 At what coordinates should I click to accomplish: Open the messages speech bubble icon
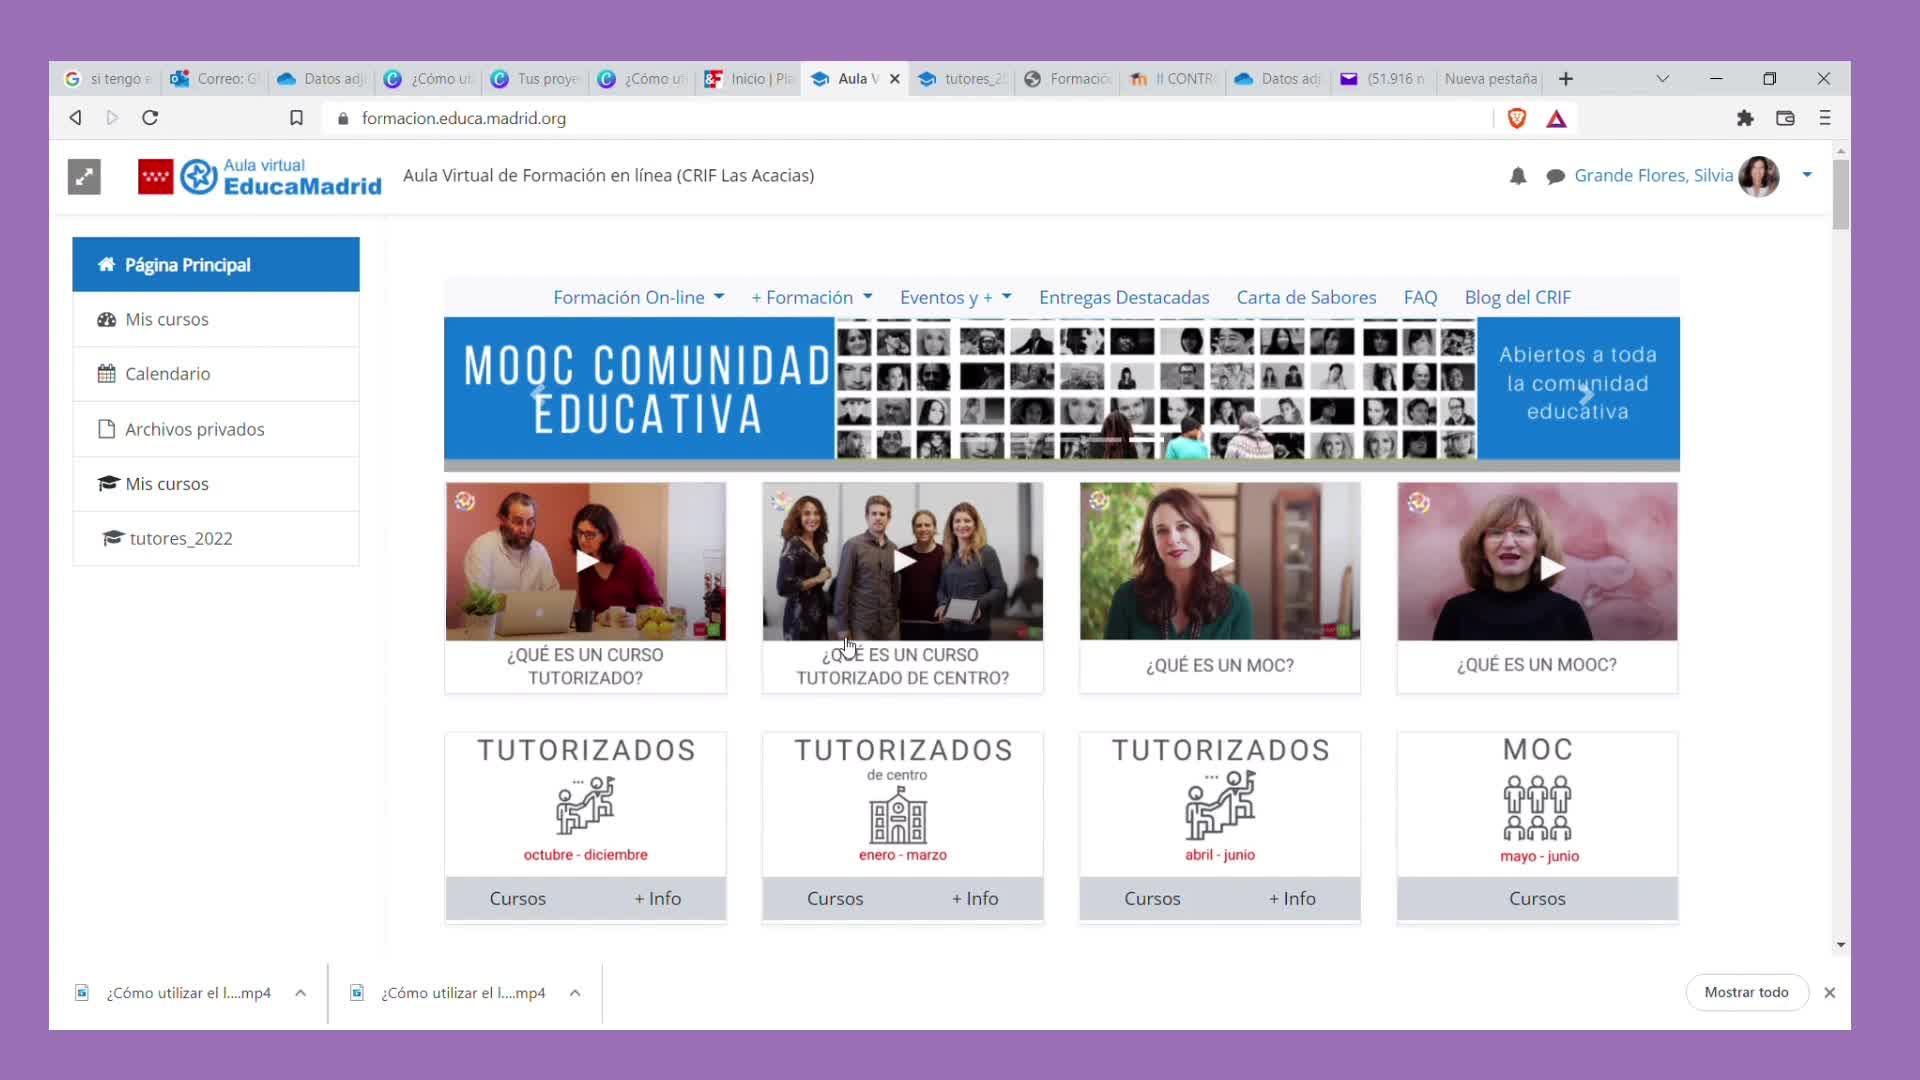1555,177
